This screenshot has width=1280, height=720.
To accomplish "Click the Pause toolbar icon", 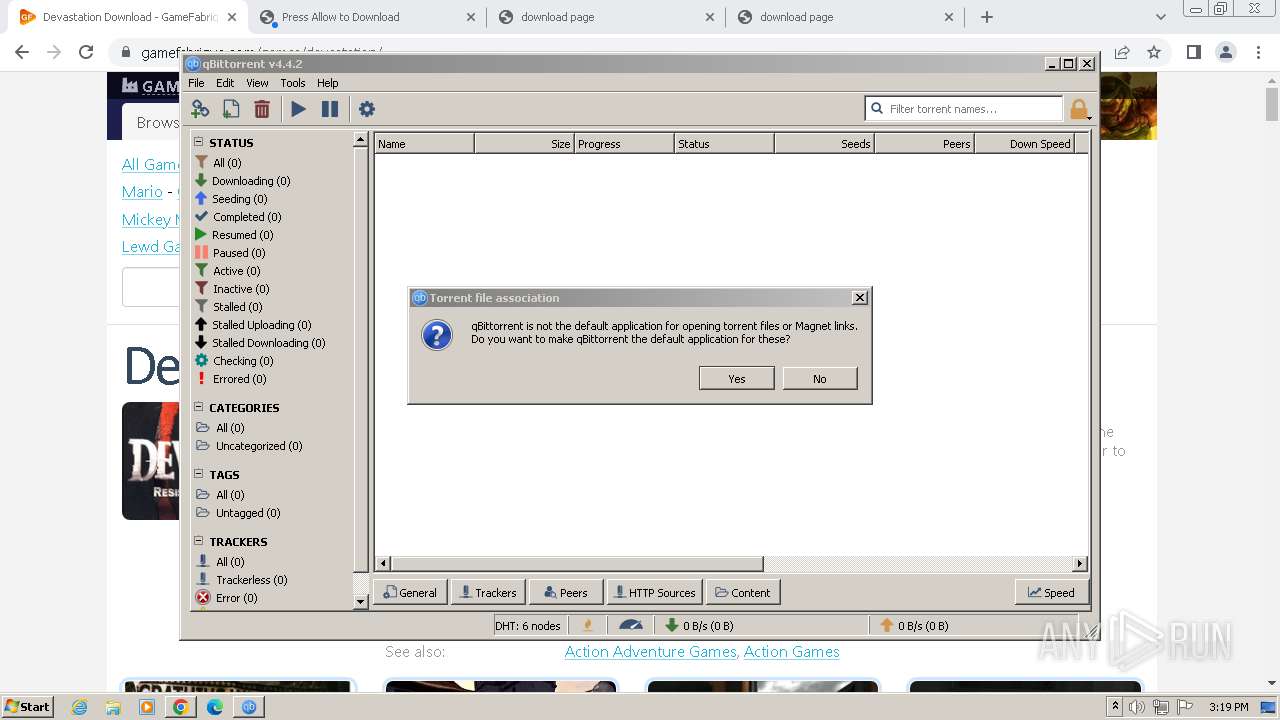I will [330, 109].
